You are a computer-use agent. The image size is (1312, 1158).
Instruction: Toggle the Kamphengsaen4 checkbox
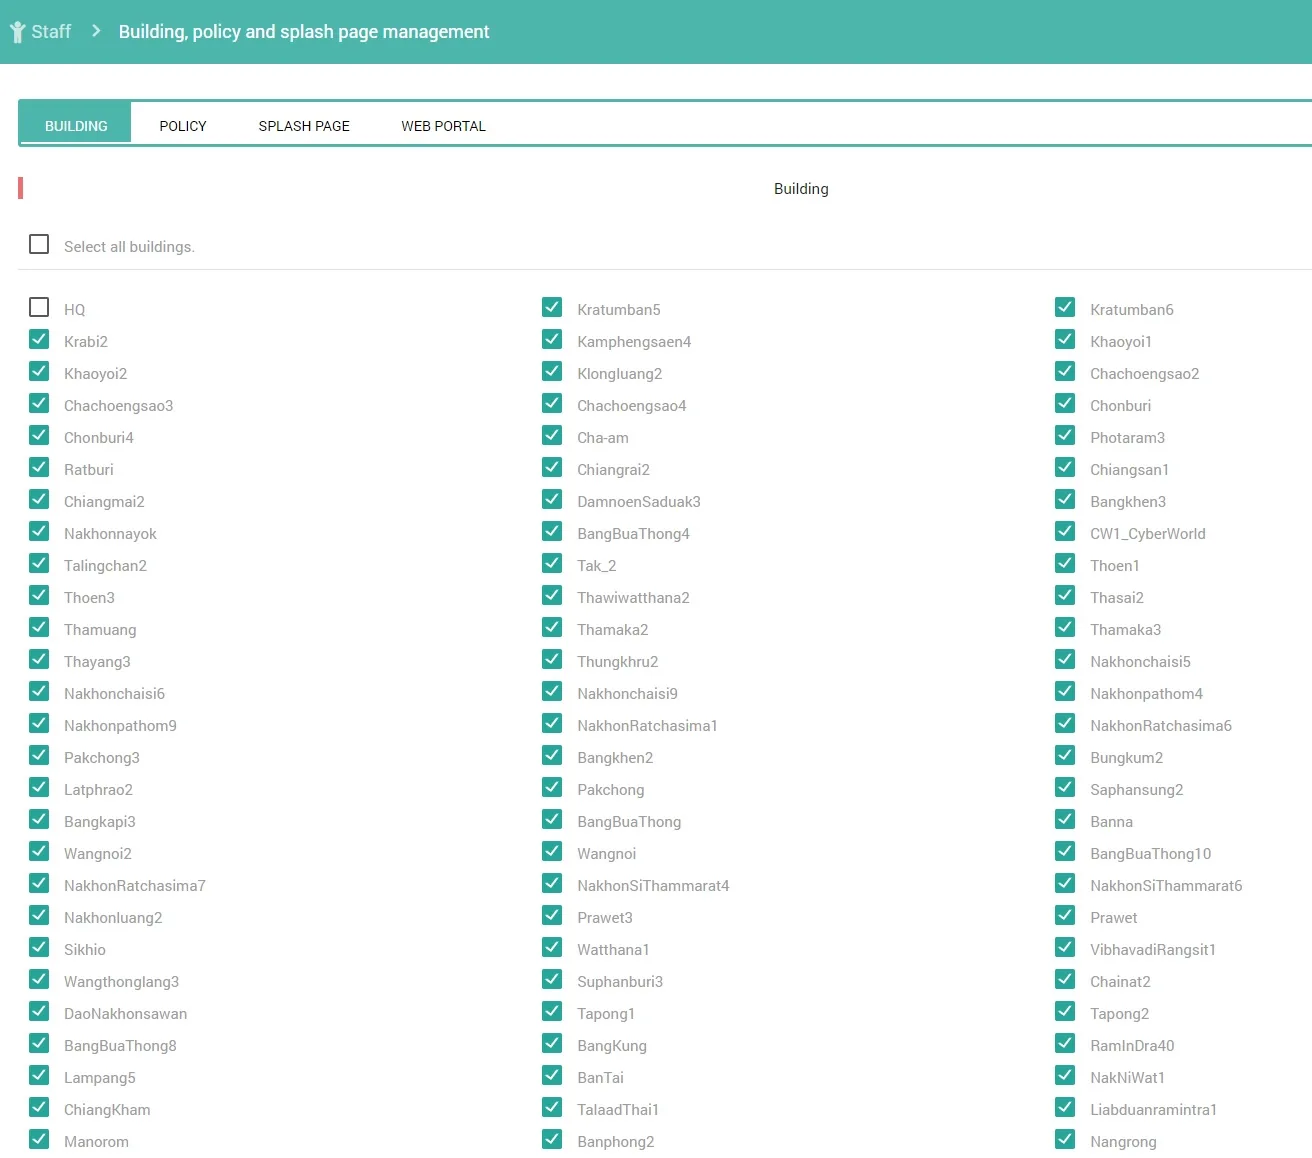(552, 339)
